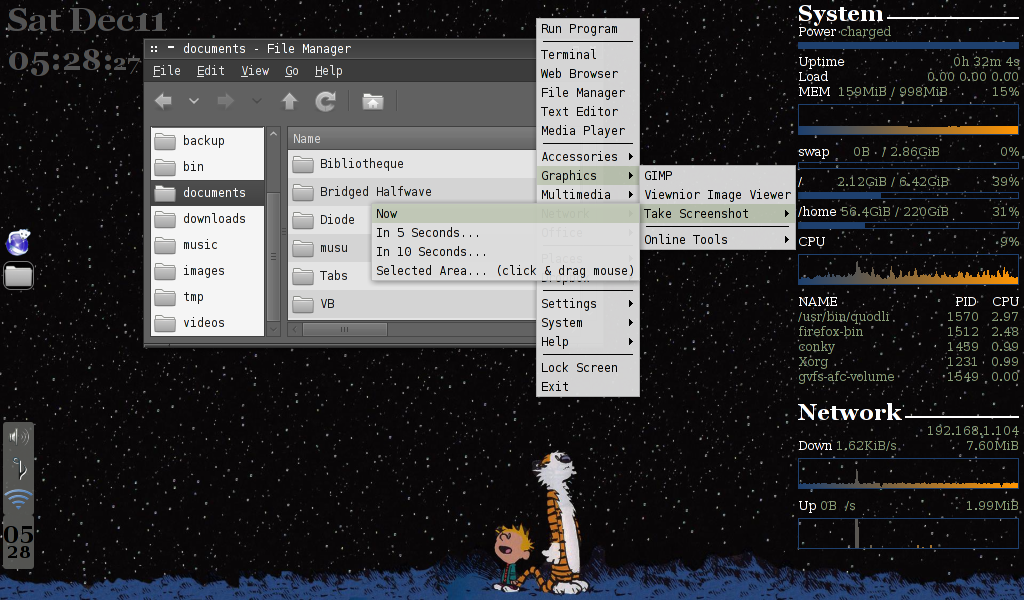Expand the System submenu
1024x600 pixels.
(x=587, y=323)
